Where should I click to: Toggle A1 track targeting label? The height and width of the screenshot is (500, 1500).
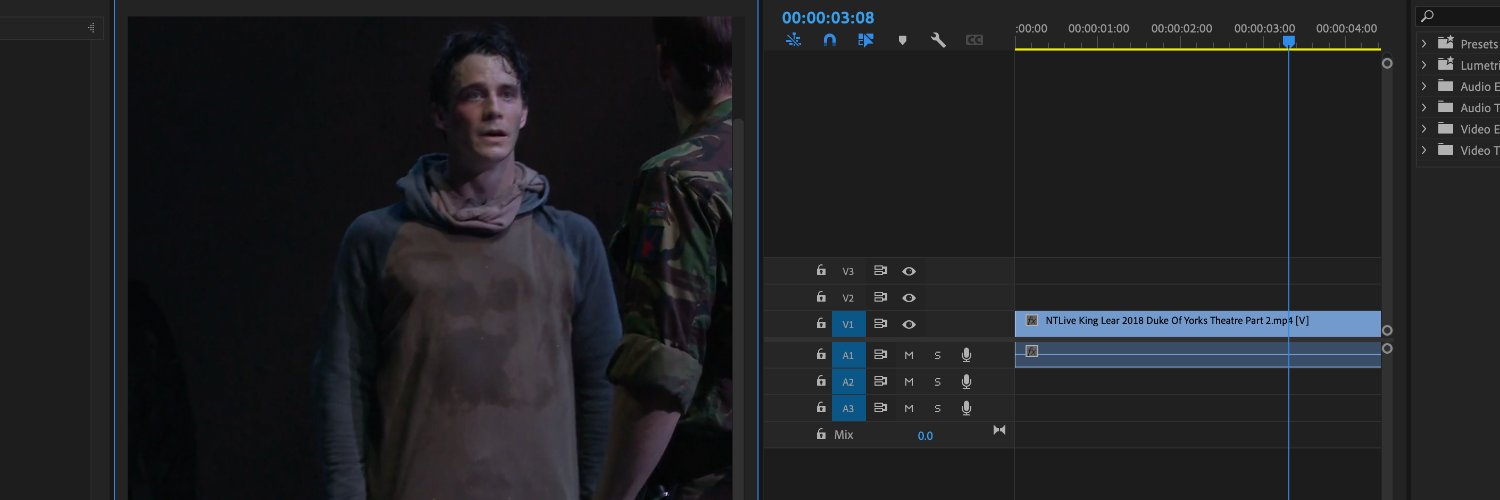tap(849, 354)
